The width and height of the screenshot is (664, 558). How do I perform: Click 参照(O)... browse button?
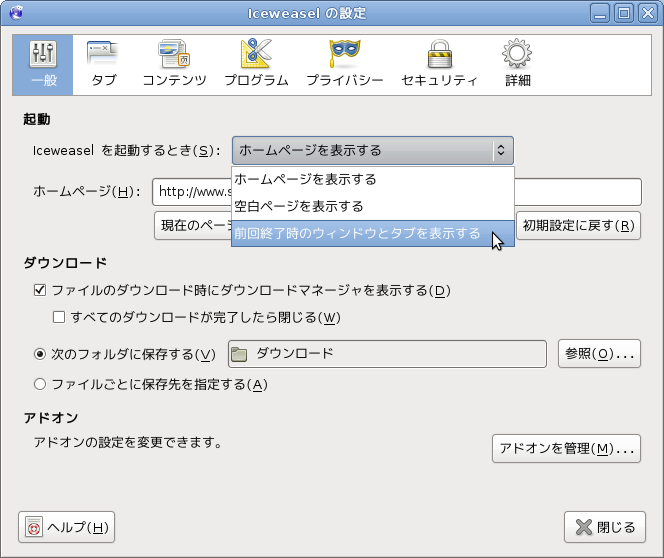click(x=599, y=354)
